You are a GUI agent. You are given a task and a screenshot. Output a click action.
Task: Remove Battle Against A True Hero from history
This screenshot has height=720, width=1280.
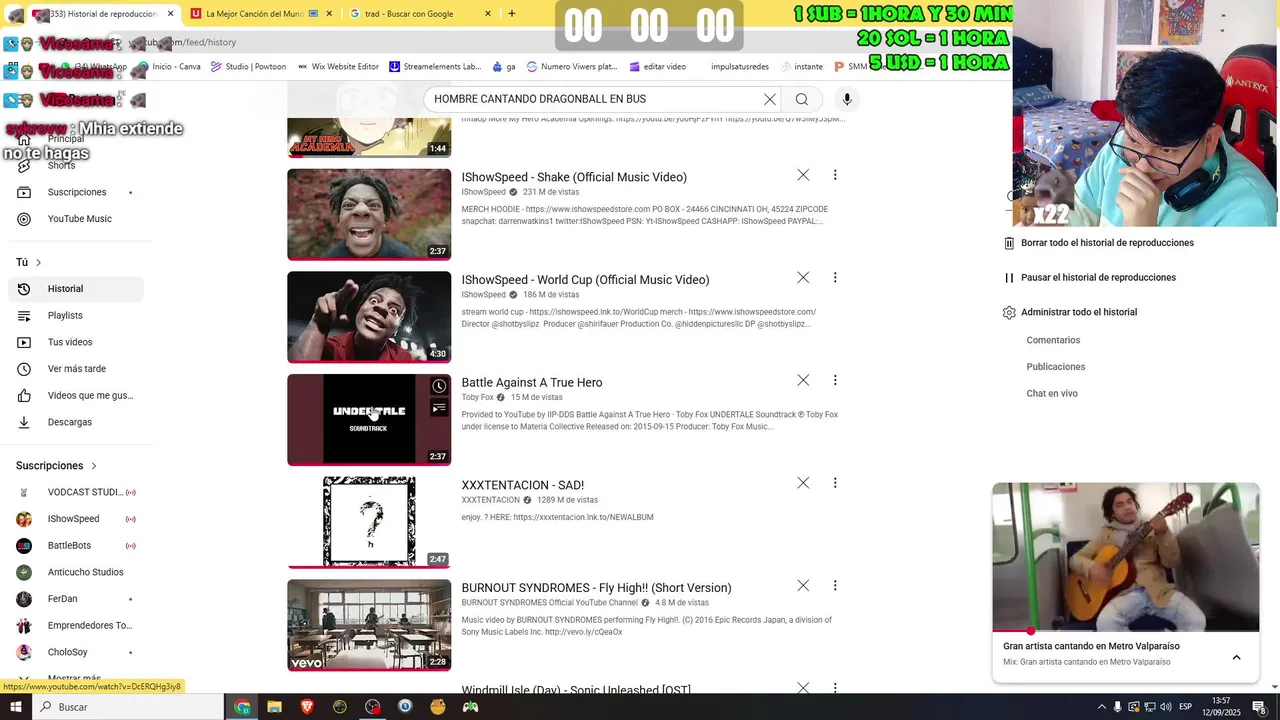click(x=803, y=380)
